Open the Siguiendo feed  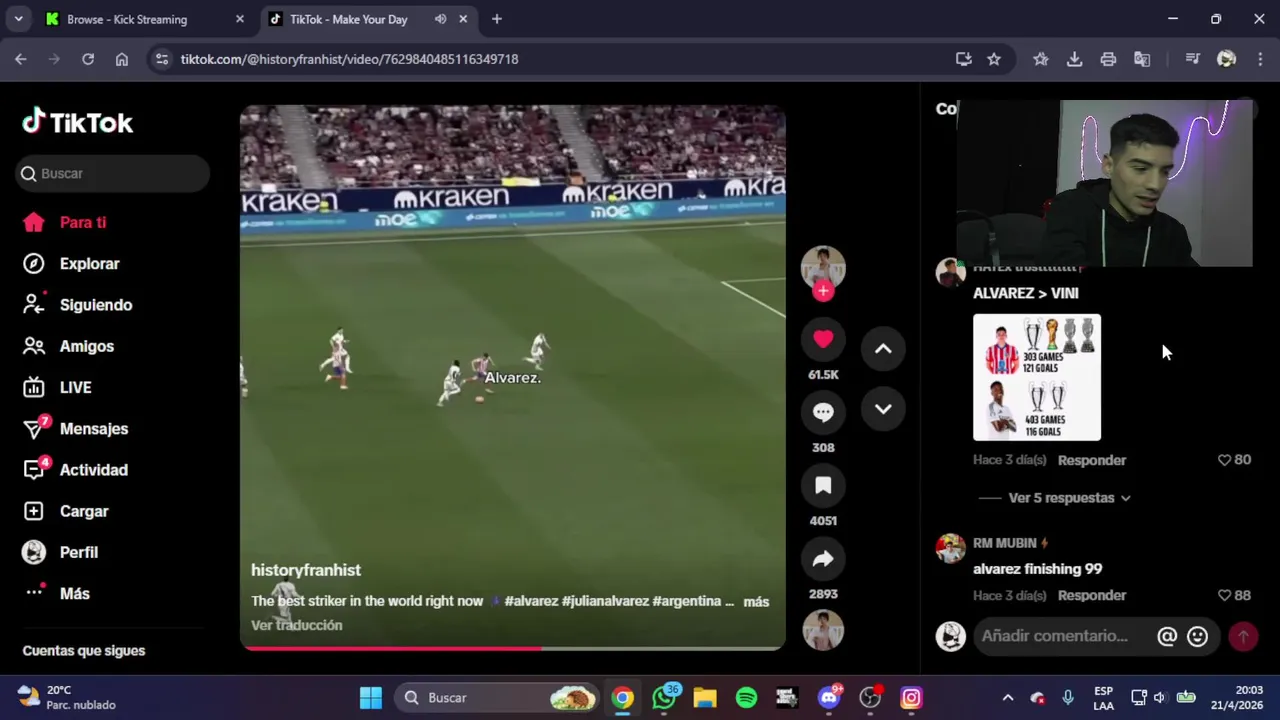point(78,305)
